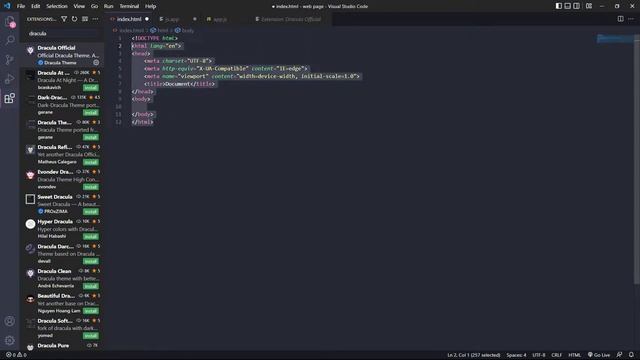Click the VS Code logo in title bar

tap(7, 6)
